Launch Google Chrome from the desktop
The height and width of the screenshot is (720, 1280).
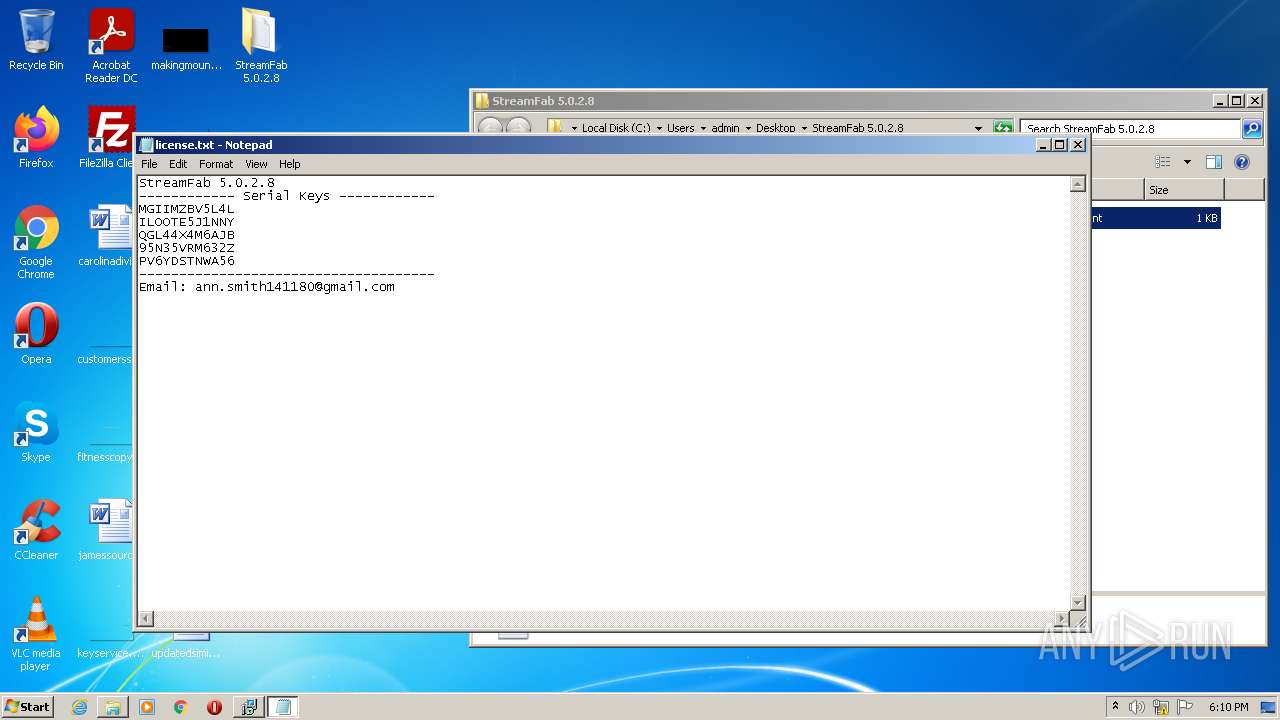coord(36,242)
